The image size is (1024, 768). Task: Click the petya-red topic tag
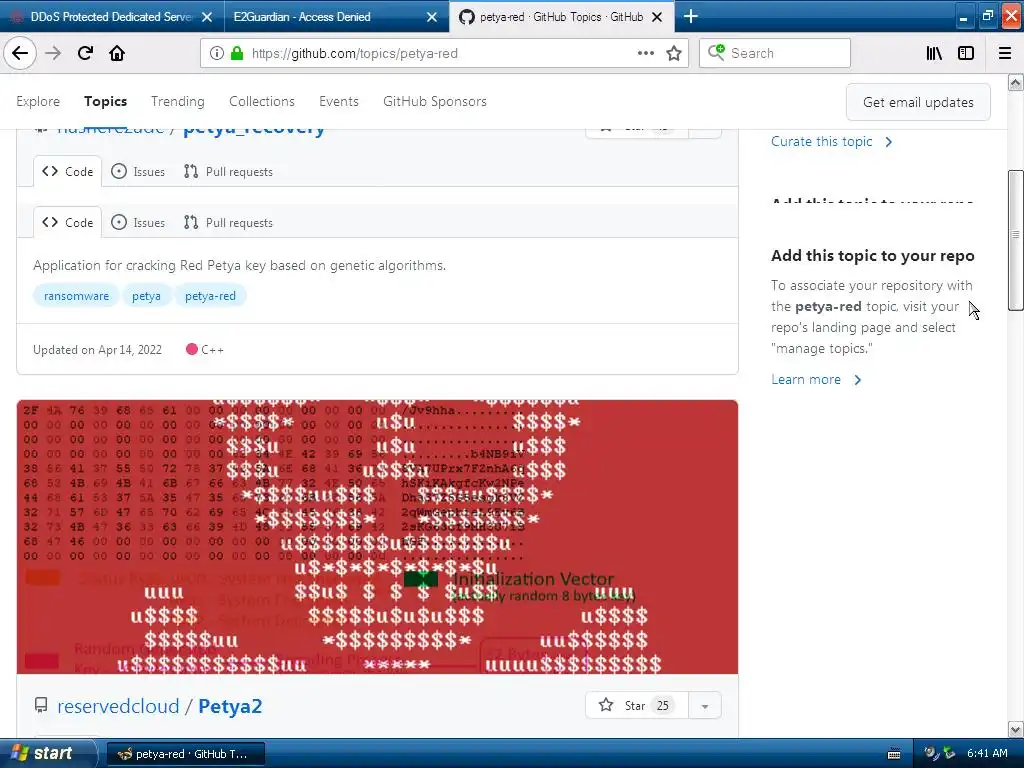[210, 296]
